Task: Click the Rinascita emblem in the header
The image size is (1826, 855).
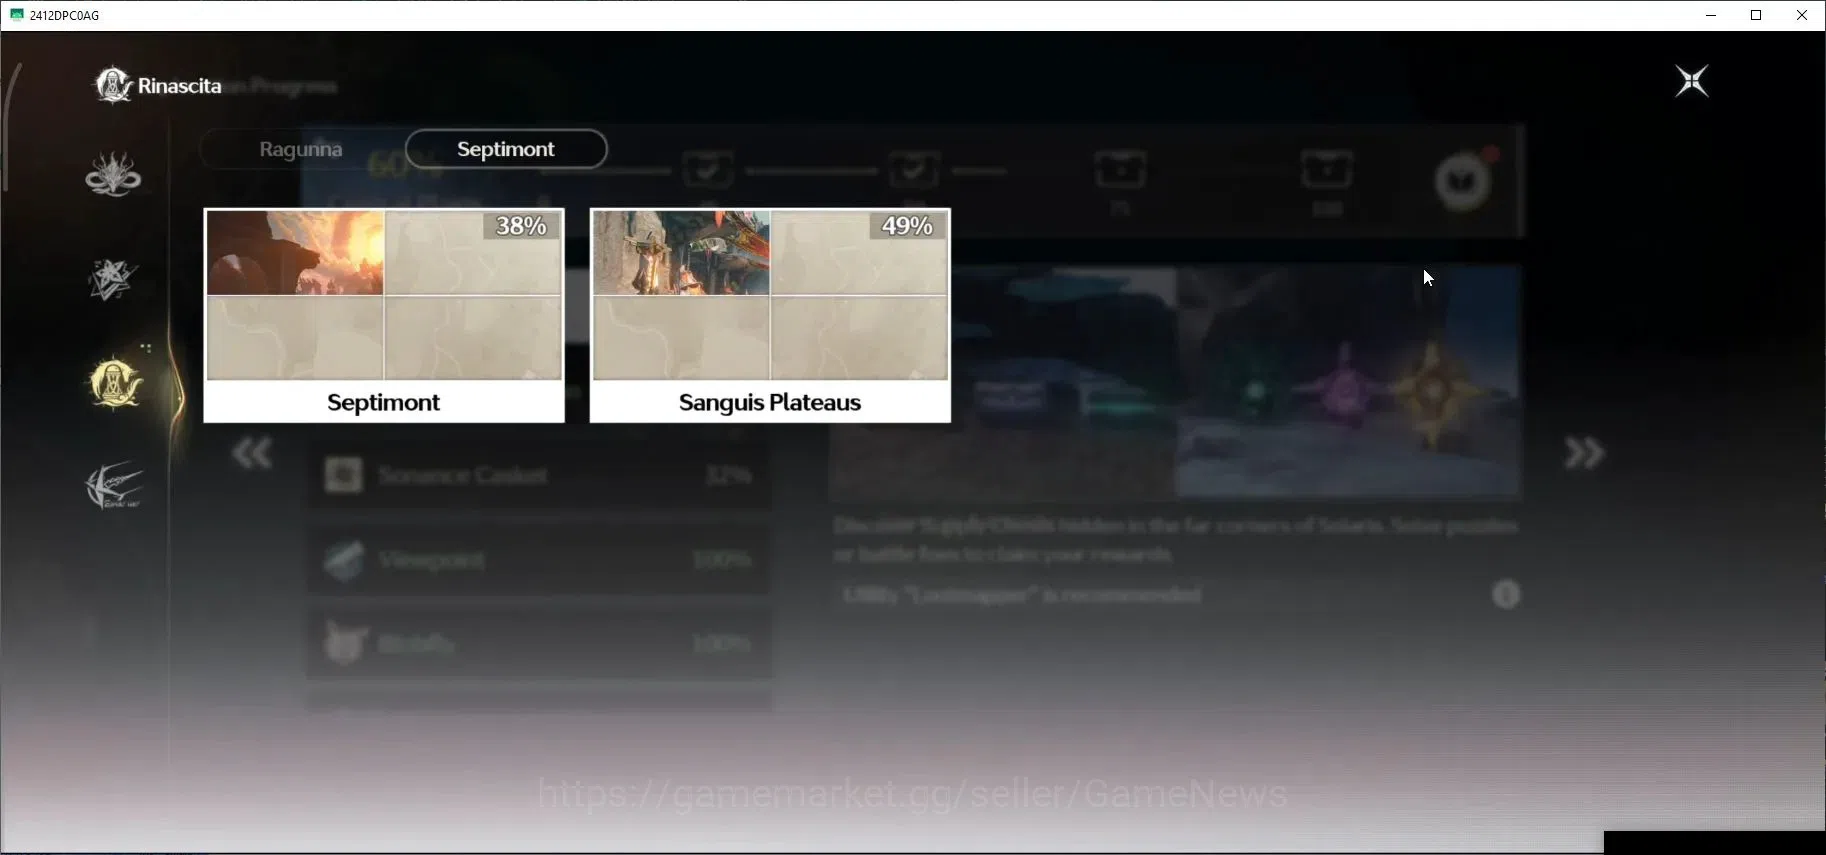Action: coord(113,85)
